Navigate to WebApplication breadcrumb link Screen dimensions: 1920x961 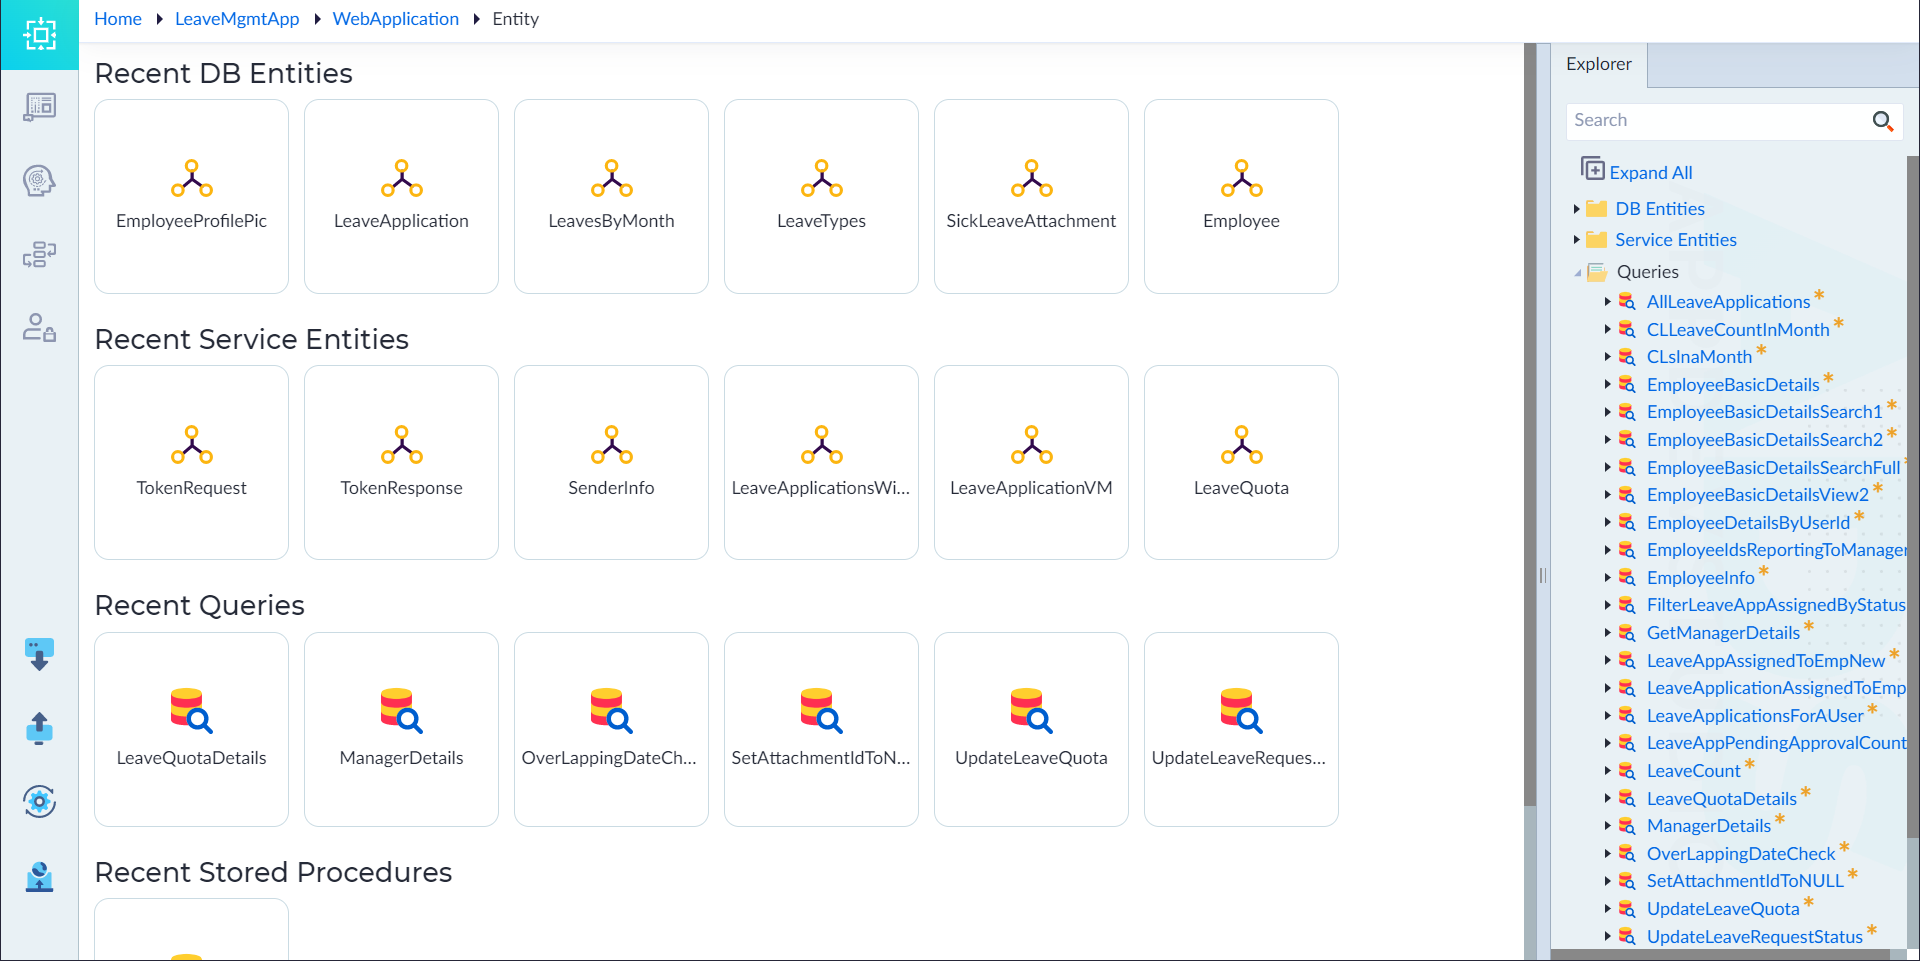[x=395, y=19]
